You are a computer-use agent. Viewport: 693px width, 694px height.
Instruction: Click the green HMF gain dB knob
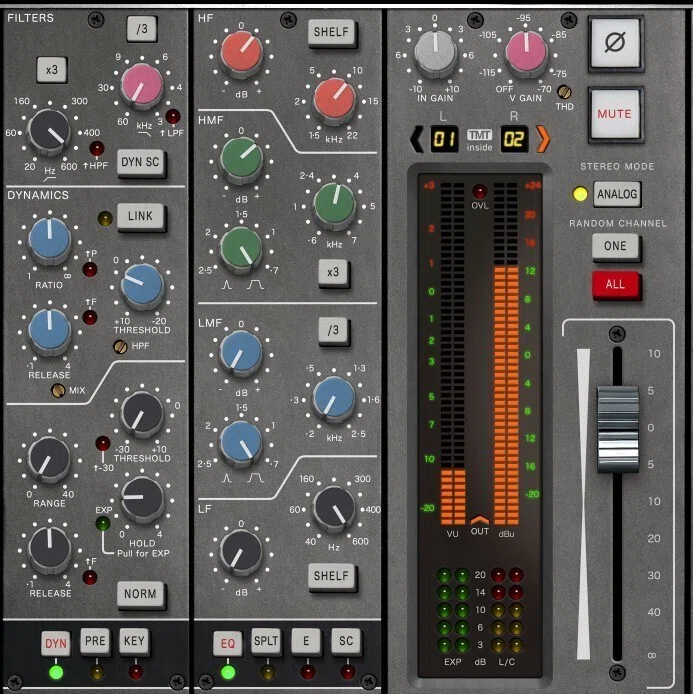[242, 159]
